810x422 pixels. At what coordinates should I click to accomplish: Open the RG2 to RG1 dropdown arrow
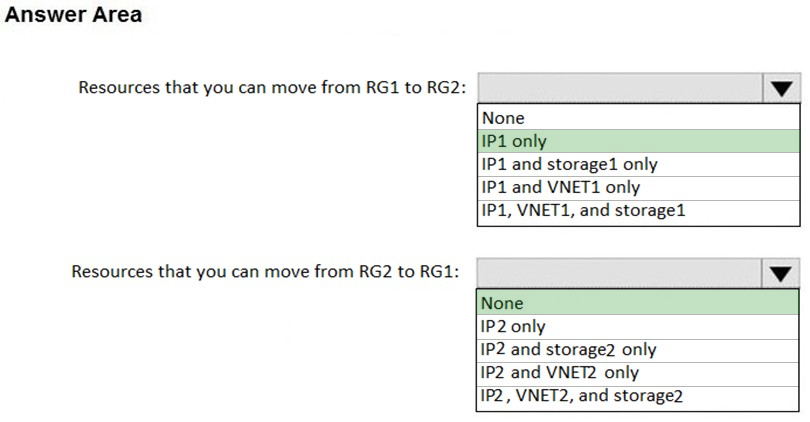pyautogui.click(x=780, y=273)
